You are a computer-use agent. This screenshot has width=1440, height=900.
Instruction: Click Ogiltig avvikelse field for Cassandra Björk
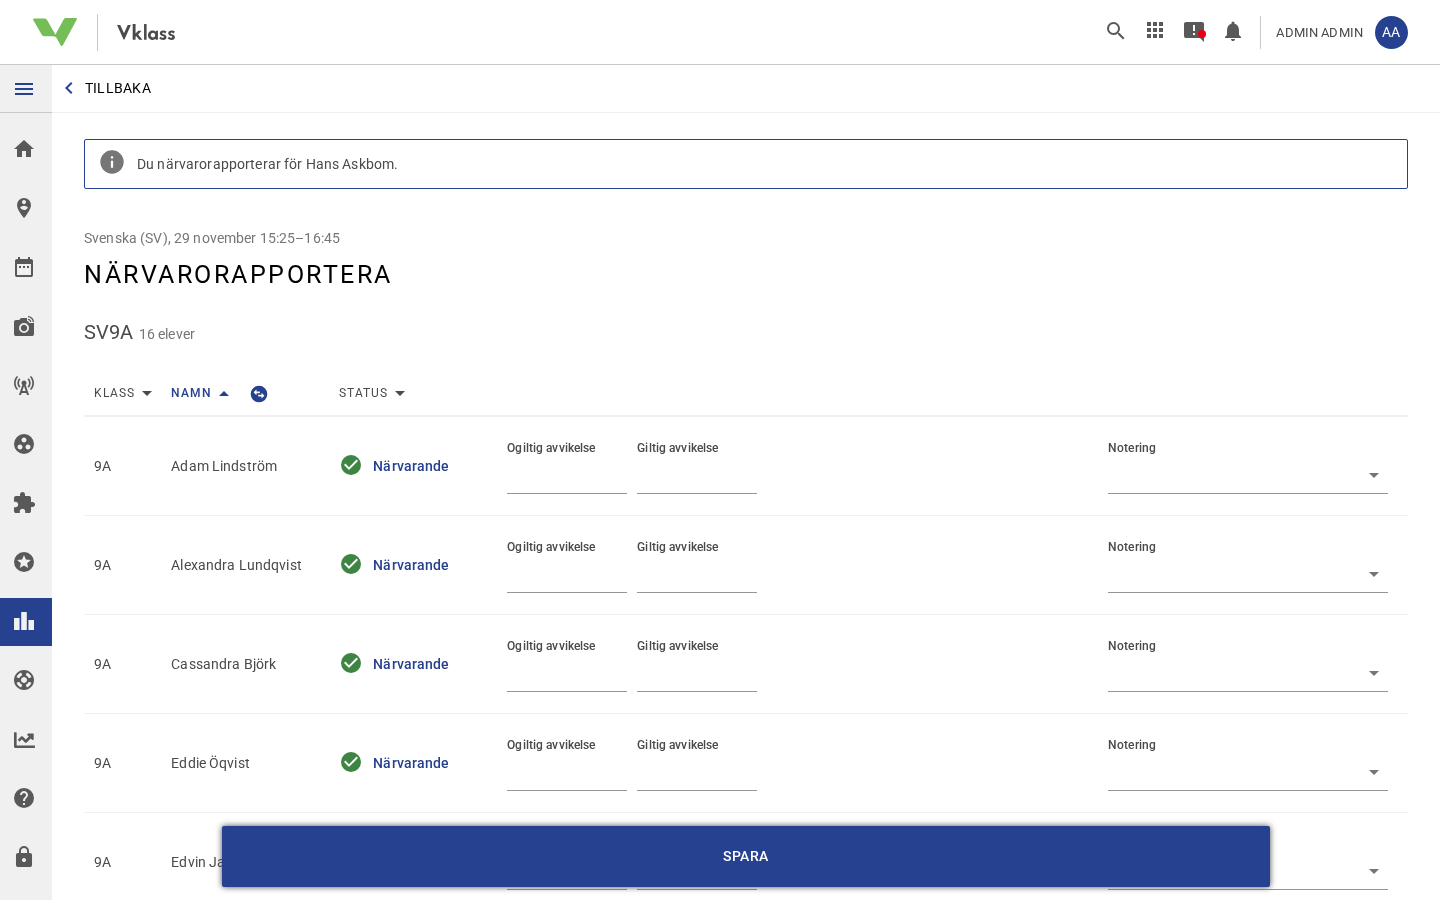click(567, 675)
